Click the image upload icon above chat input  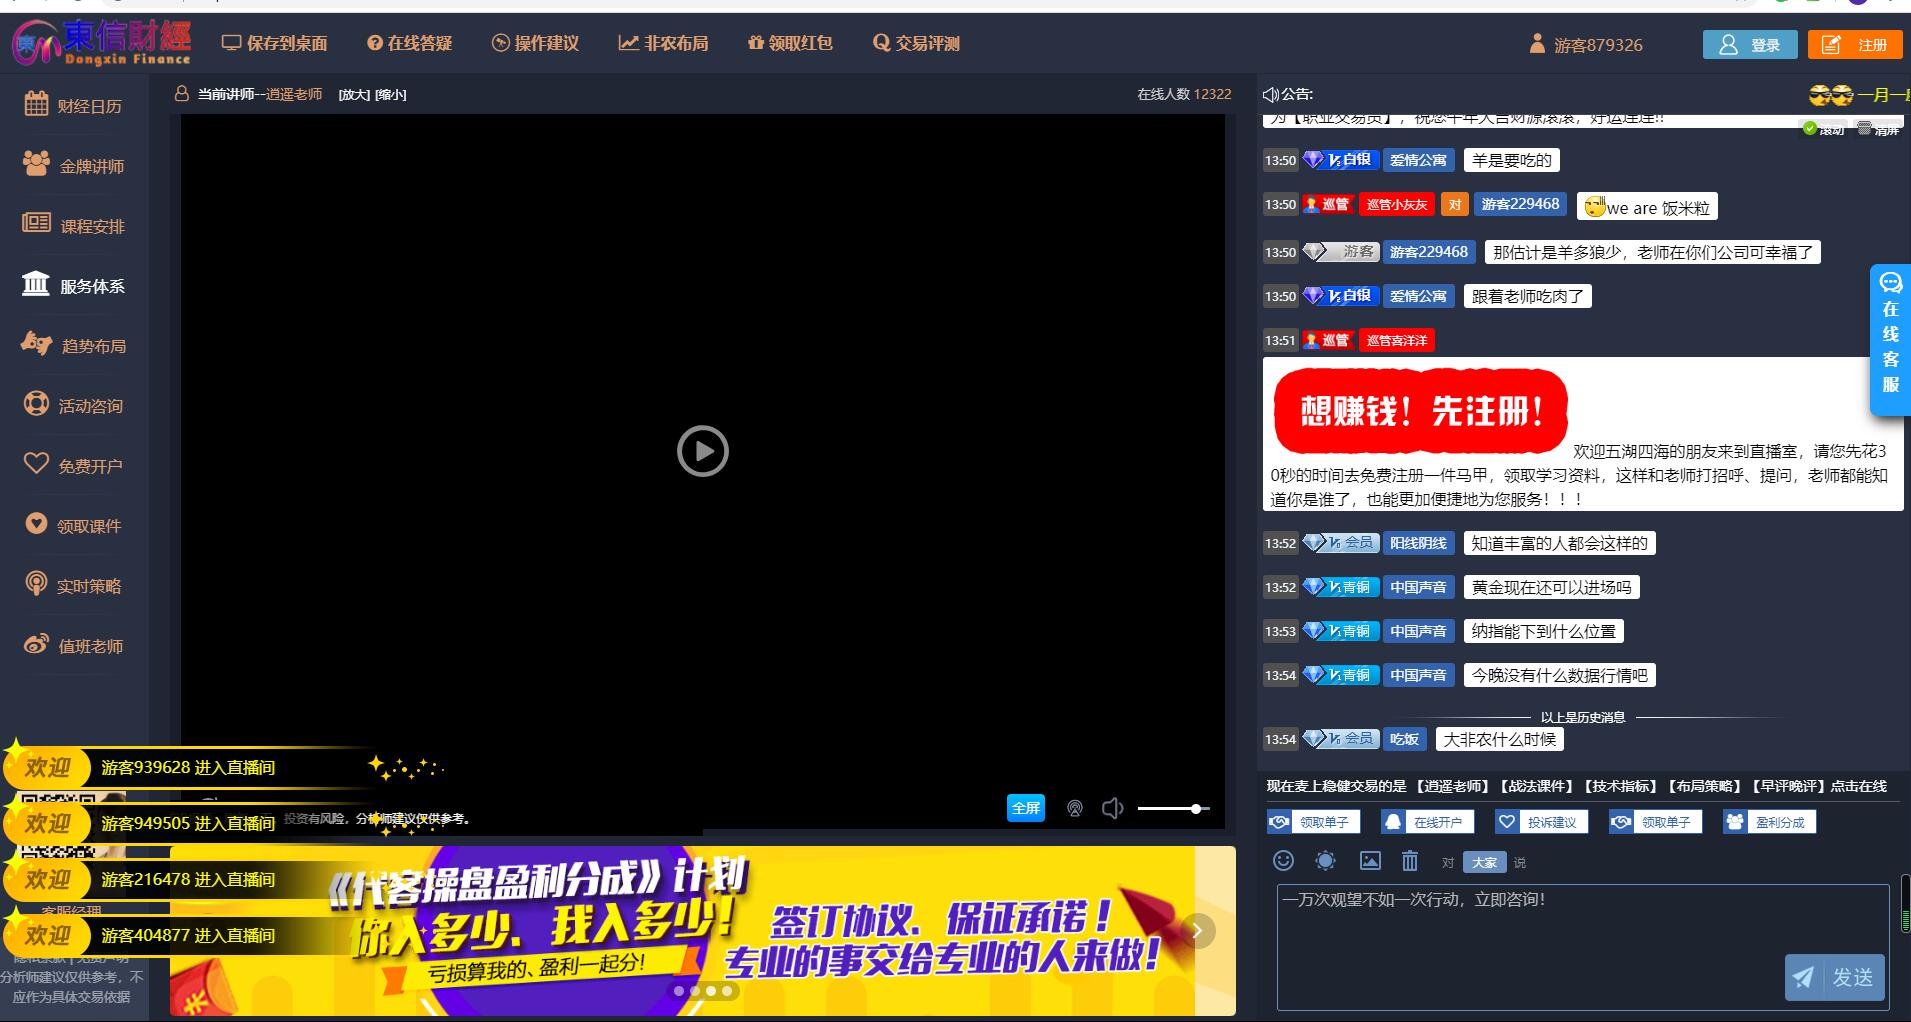(1370, 861)
